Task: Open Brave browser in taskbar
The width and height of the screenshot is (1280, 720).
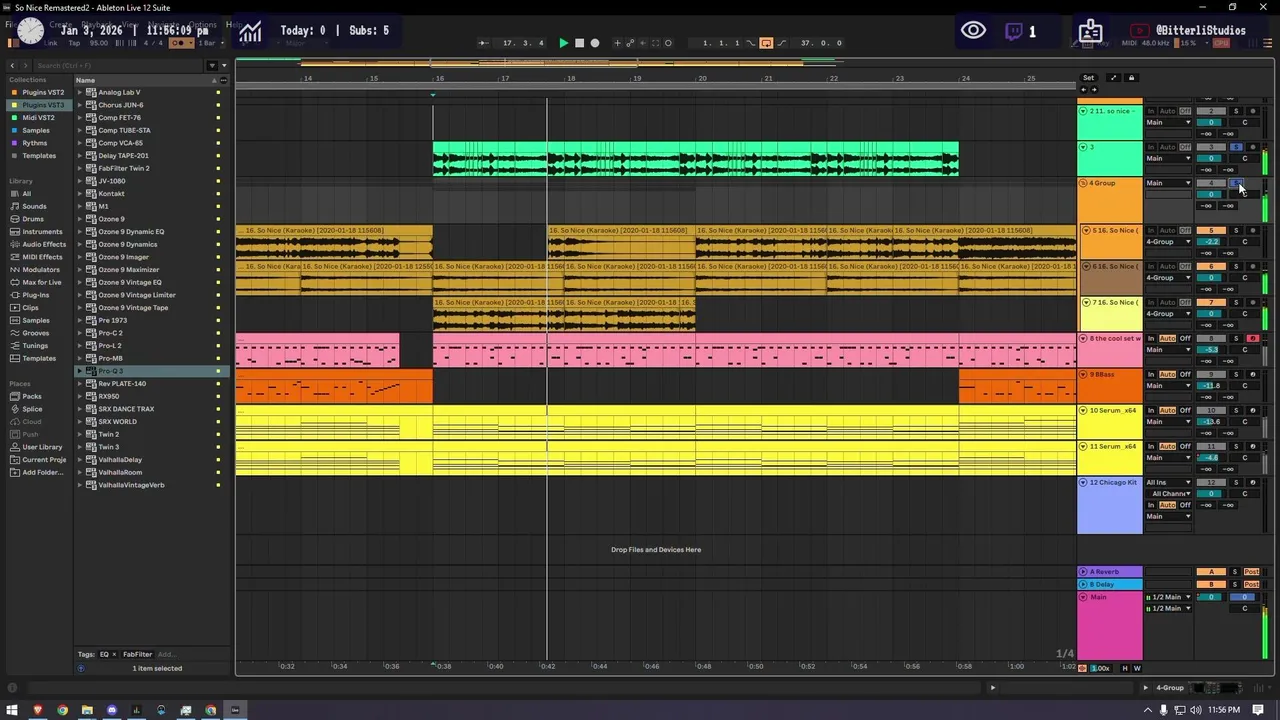Action: (37, 710)
